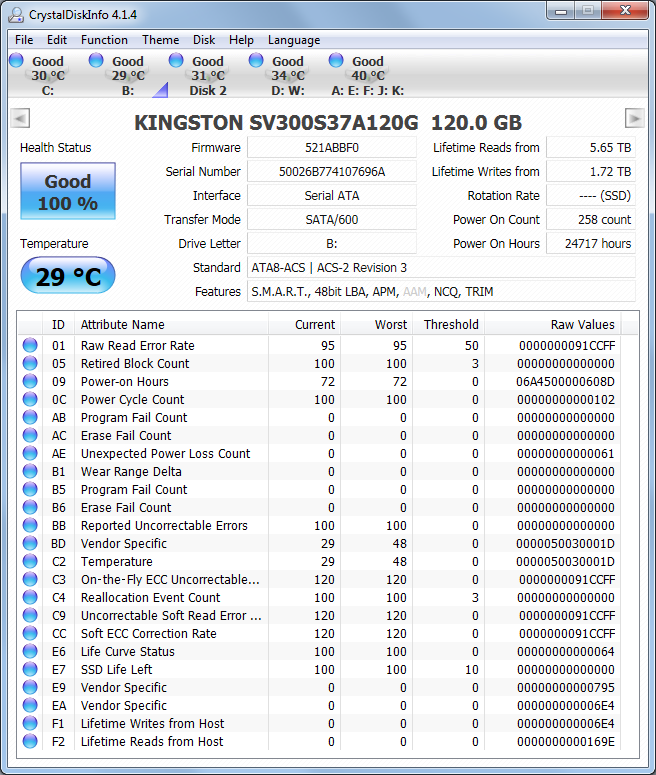This screenshot has width=656, height=775.
Task: Open the Disk menu
Action: 204,40
